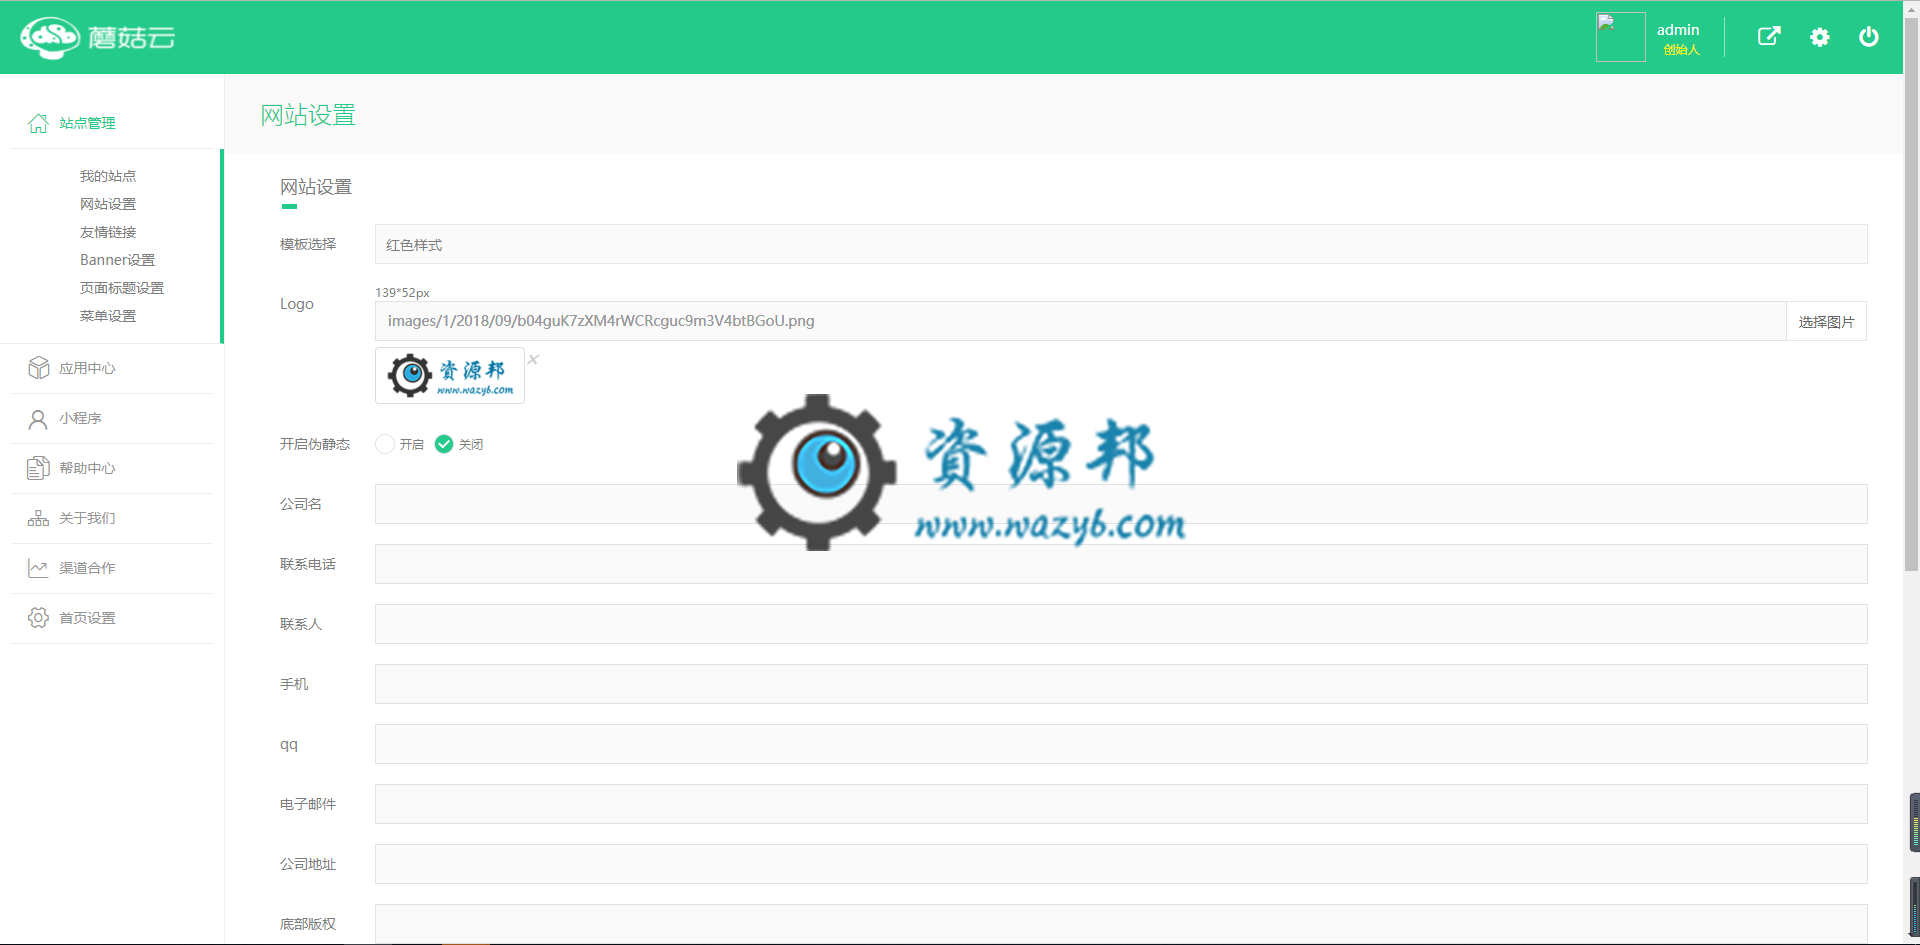
Task: Click the 关于我们 hierarchy icon
Action: coord(38,518)
